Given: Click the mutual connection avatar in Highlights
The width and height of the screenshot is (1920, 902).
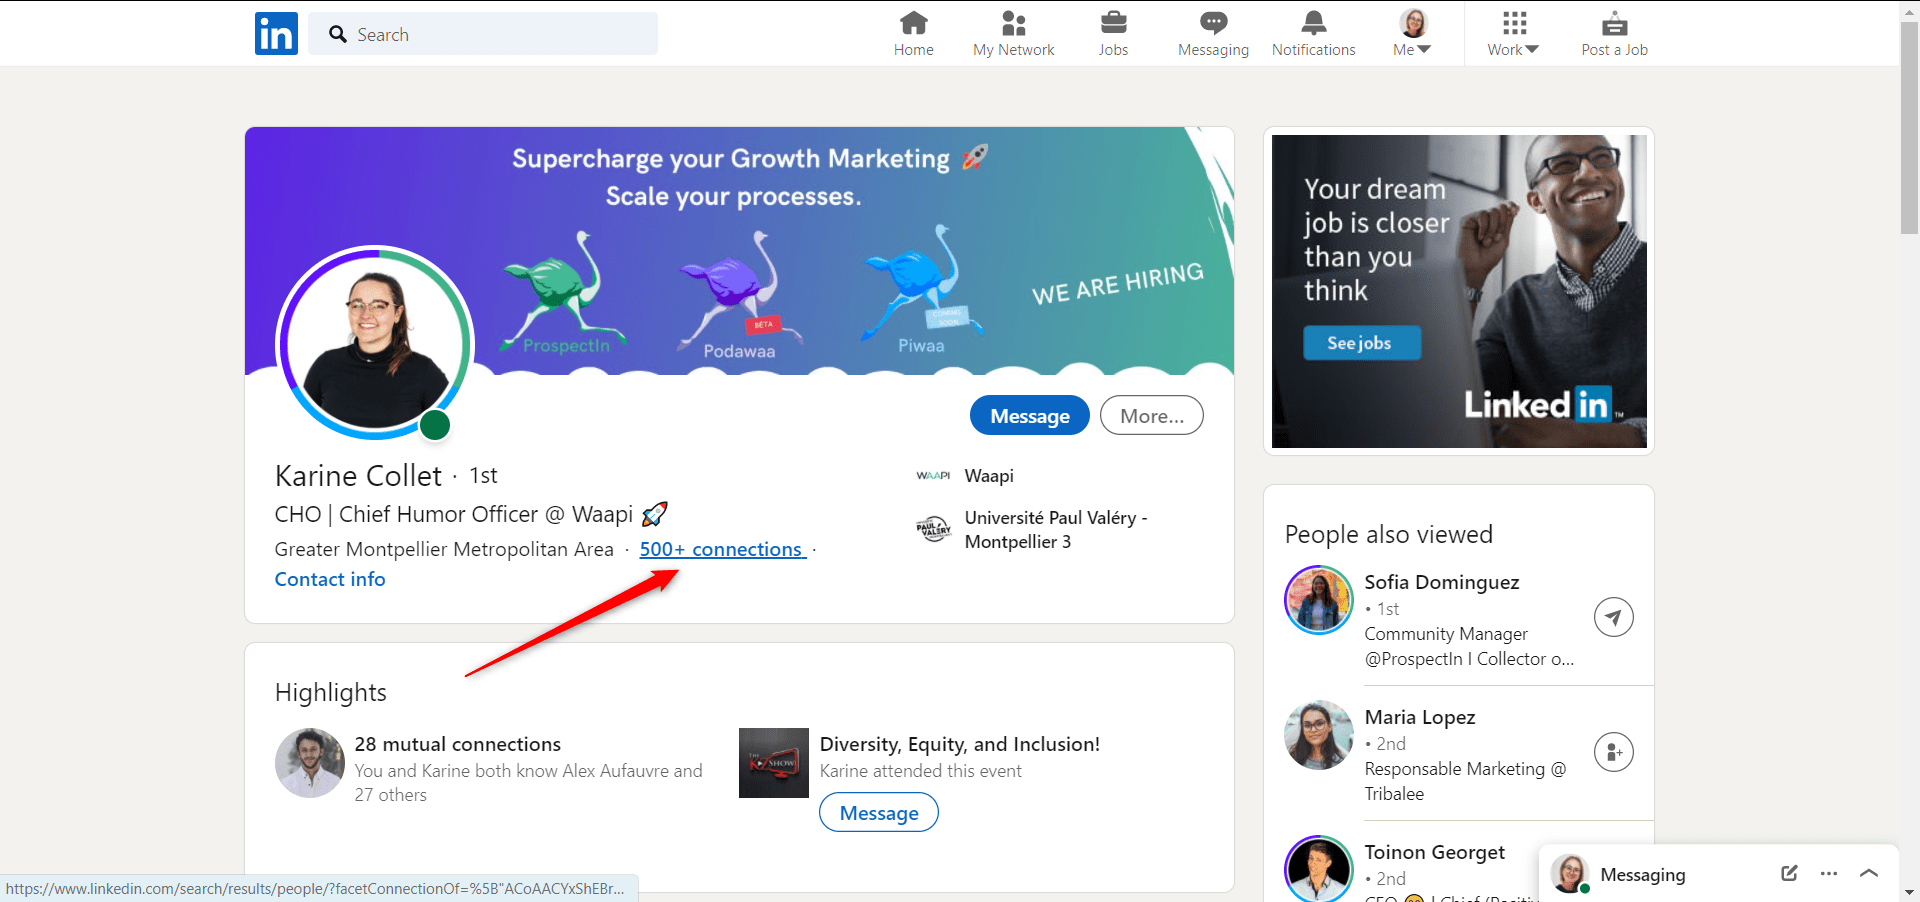Looking at the screenshot, I should [x=310, y=763].
